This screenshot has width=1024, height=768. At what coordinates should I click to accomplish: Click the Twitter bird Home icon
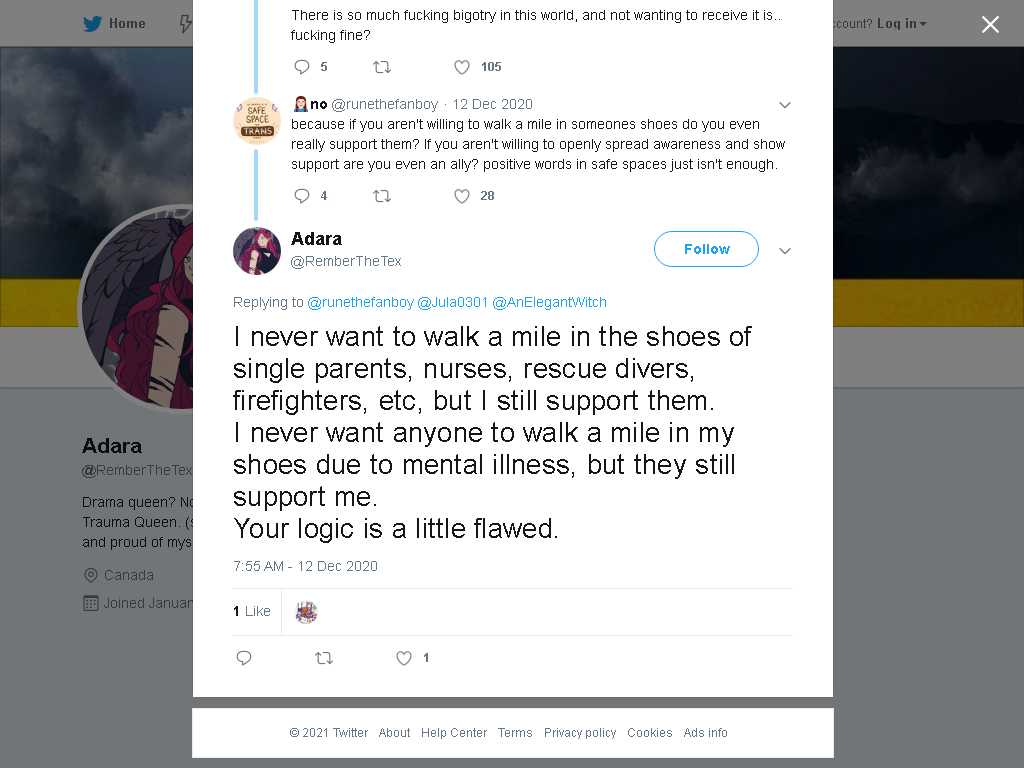(92, 24)
